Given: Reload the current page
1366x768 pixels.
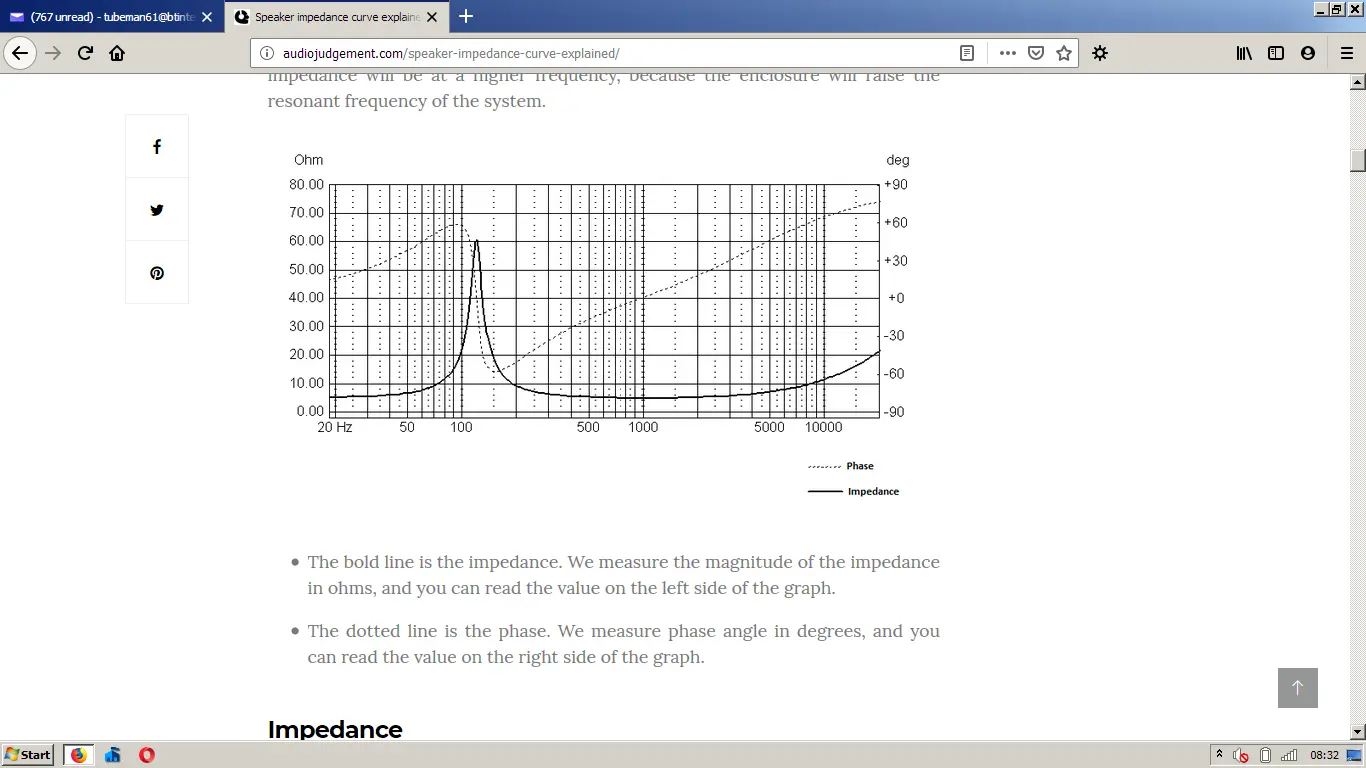Looking at the screenshot, I should point(85,53).
